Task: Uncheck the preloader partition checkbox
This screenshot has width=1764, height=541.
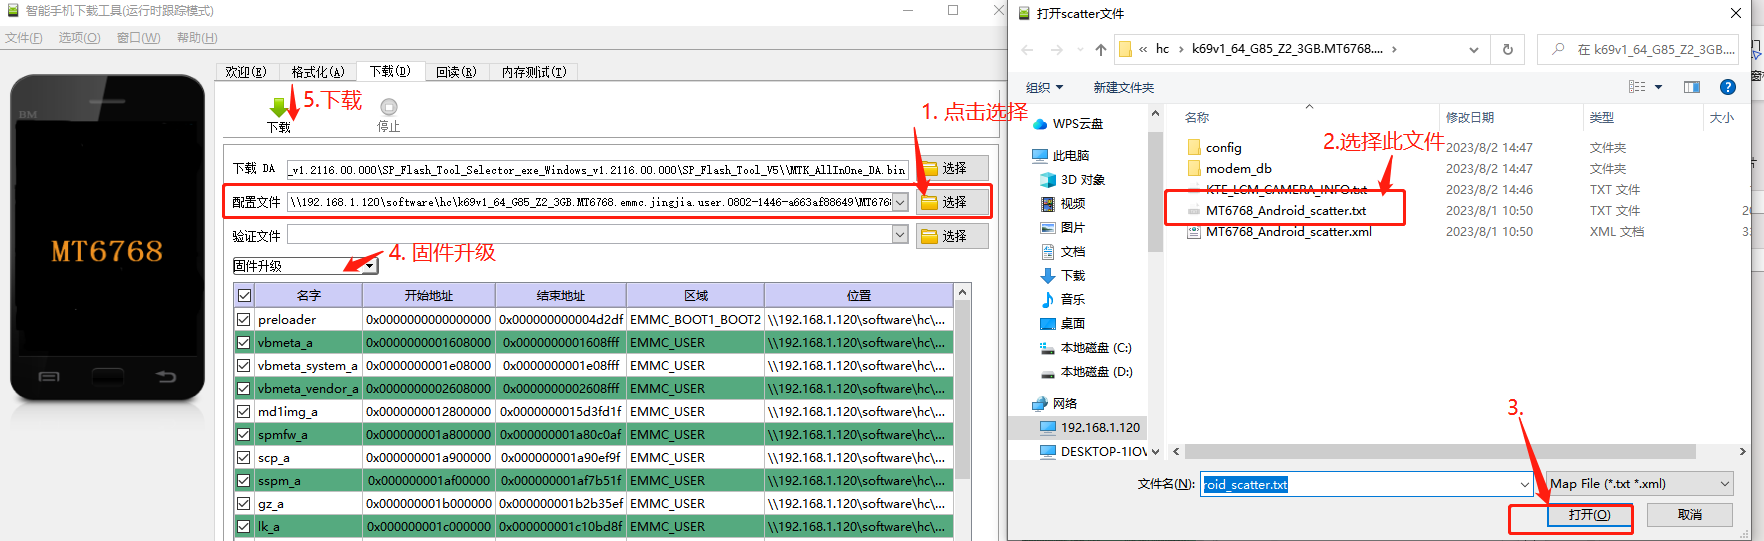Action: tap(243, 320)
